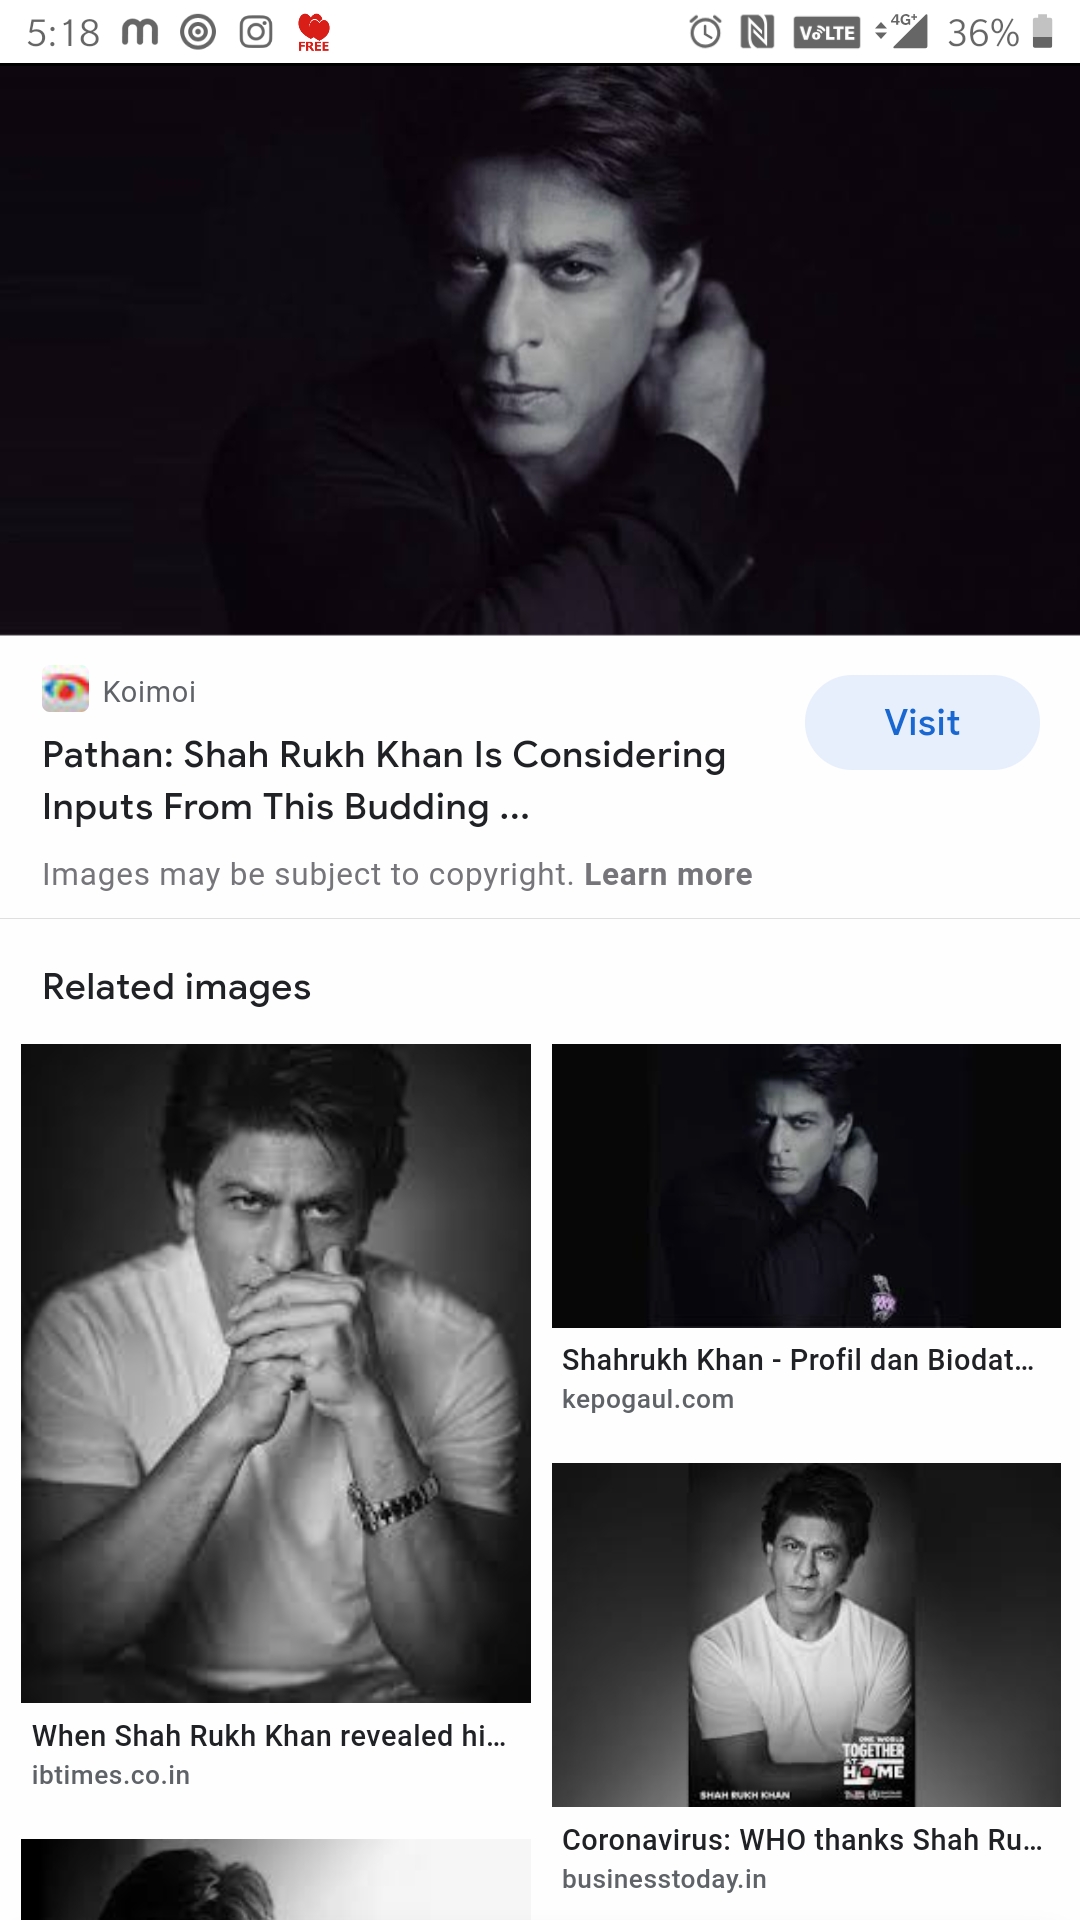This screenshot has height=1920, width=1080.
Task: Open the related image above the kepogaul.com caption
Action: [806, 1185]
